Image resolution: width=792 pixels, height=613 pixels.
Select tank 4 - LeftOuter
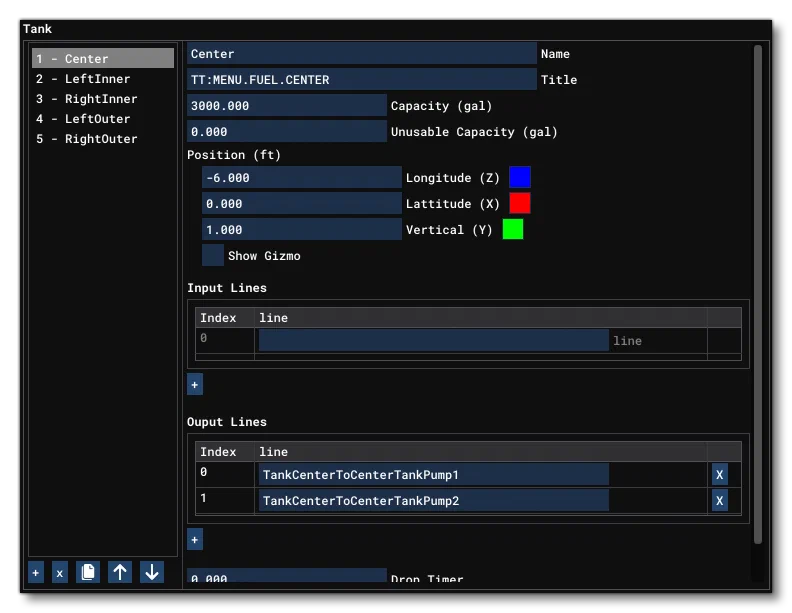coord(103,119)
